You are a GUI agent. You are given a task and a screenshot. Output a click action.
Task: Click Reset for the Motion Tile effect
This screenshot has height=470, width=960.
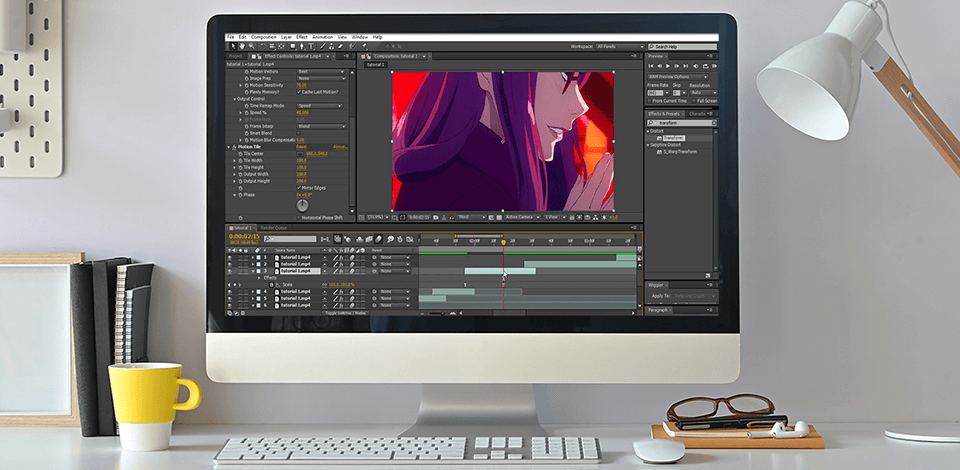pyautogui.click(x=301, y=147)
